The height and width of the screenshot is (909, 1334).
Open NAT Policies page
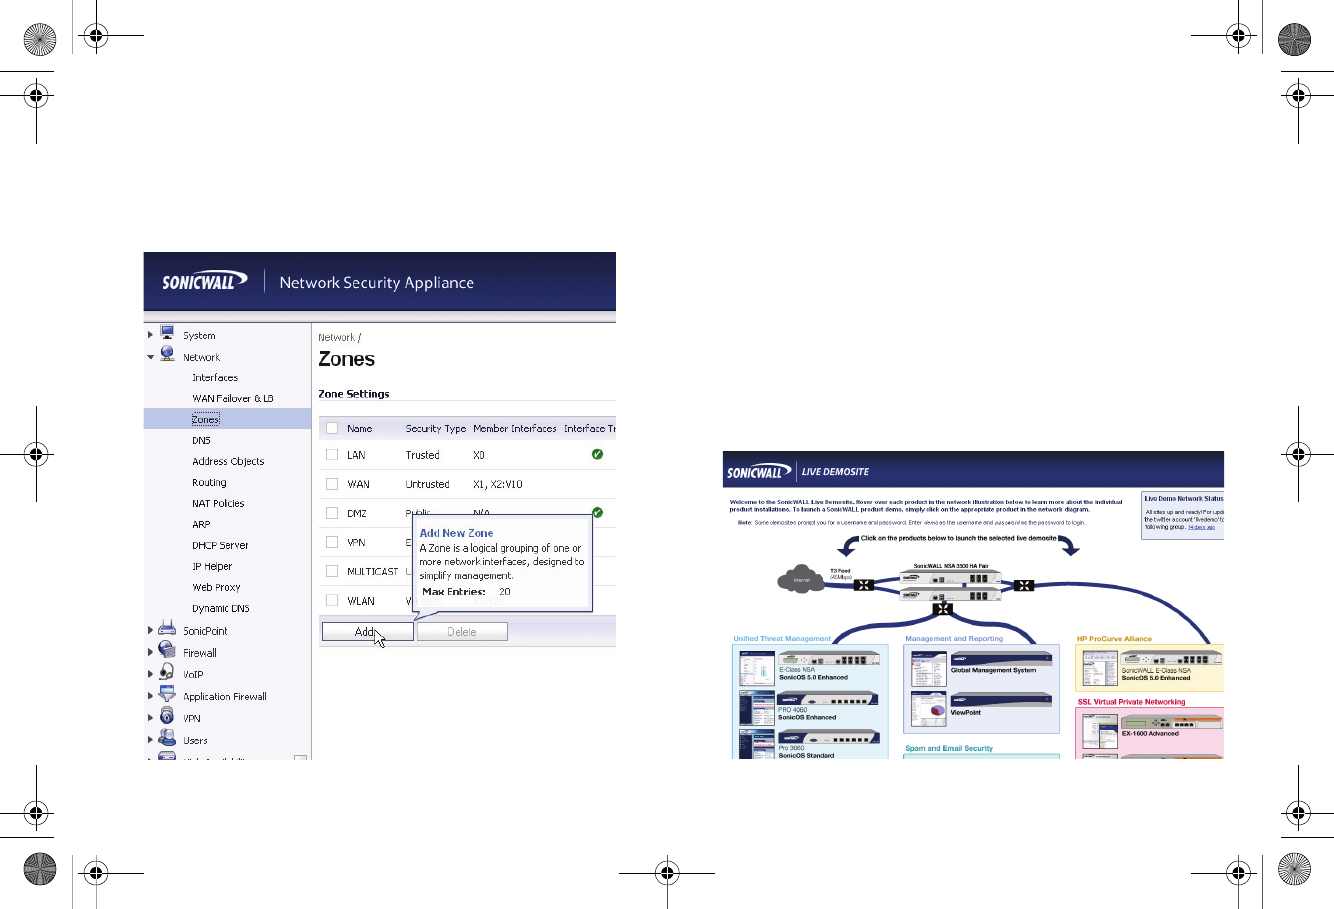coord(218,504)
